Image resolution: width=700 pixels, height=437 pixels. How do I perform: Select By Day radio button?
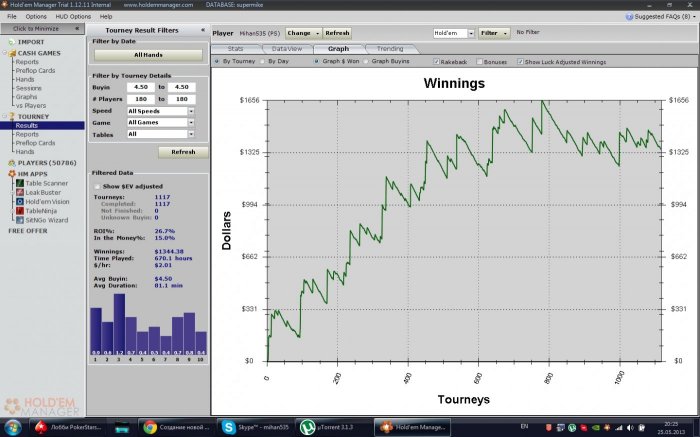point(262,61)
